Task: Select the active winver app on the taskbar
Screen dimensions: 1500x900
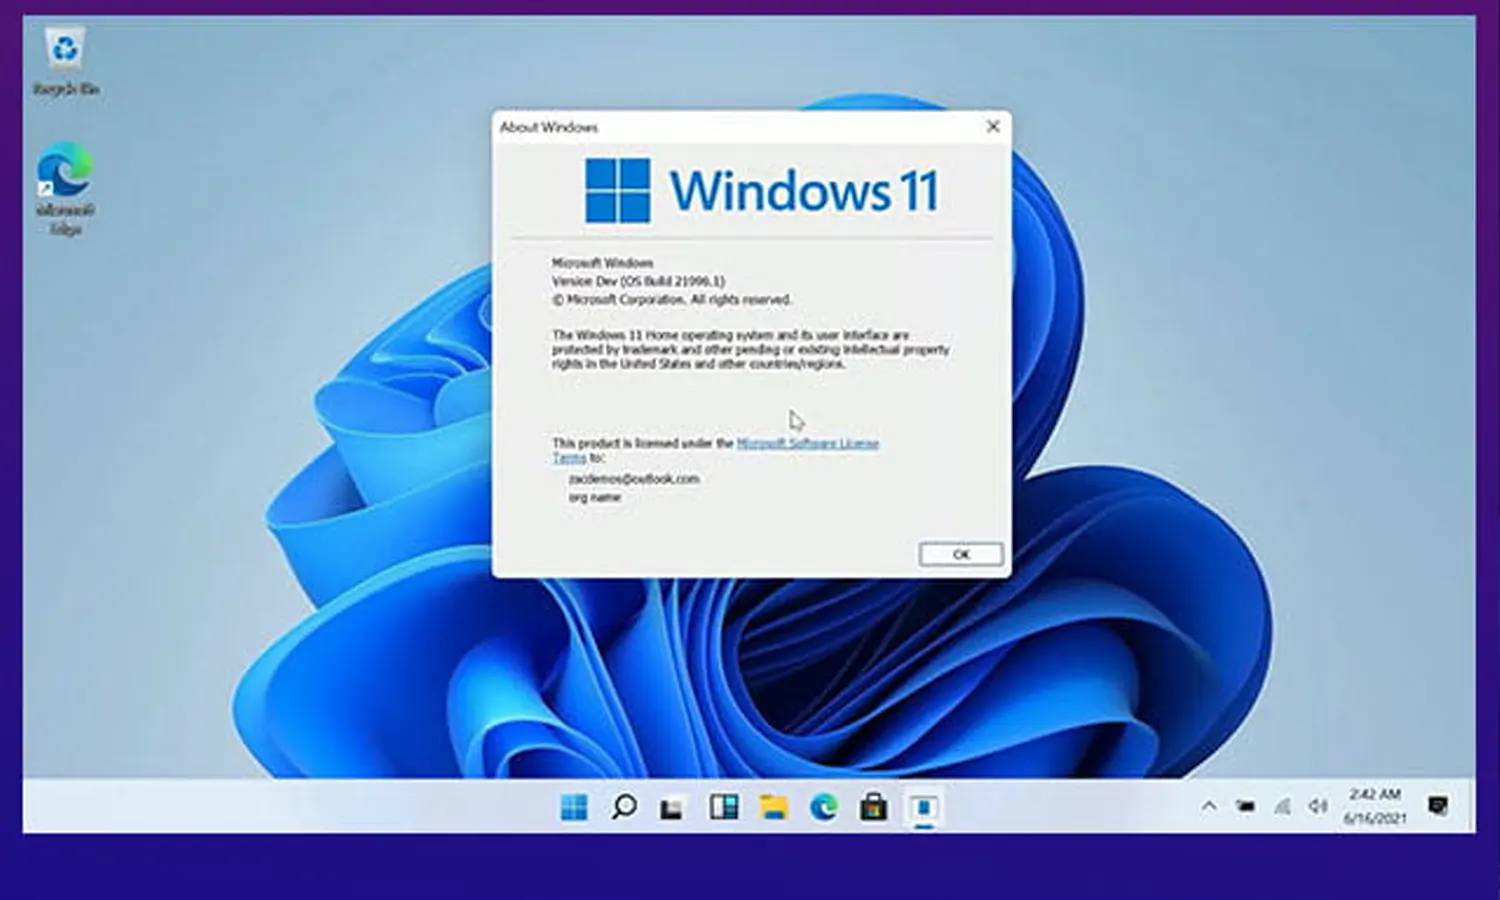Action: 924,807
